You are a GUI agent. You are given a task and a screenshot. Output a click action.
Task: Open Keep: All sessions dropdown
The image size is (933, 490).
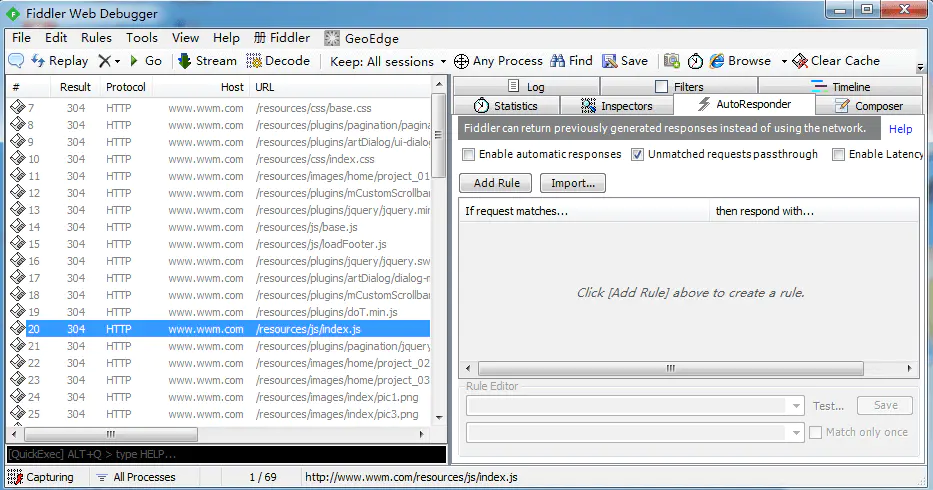point(388,61)
